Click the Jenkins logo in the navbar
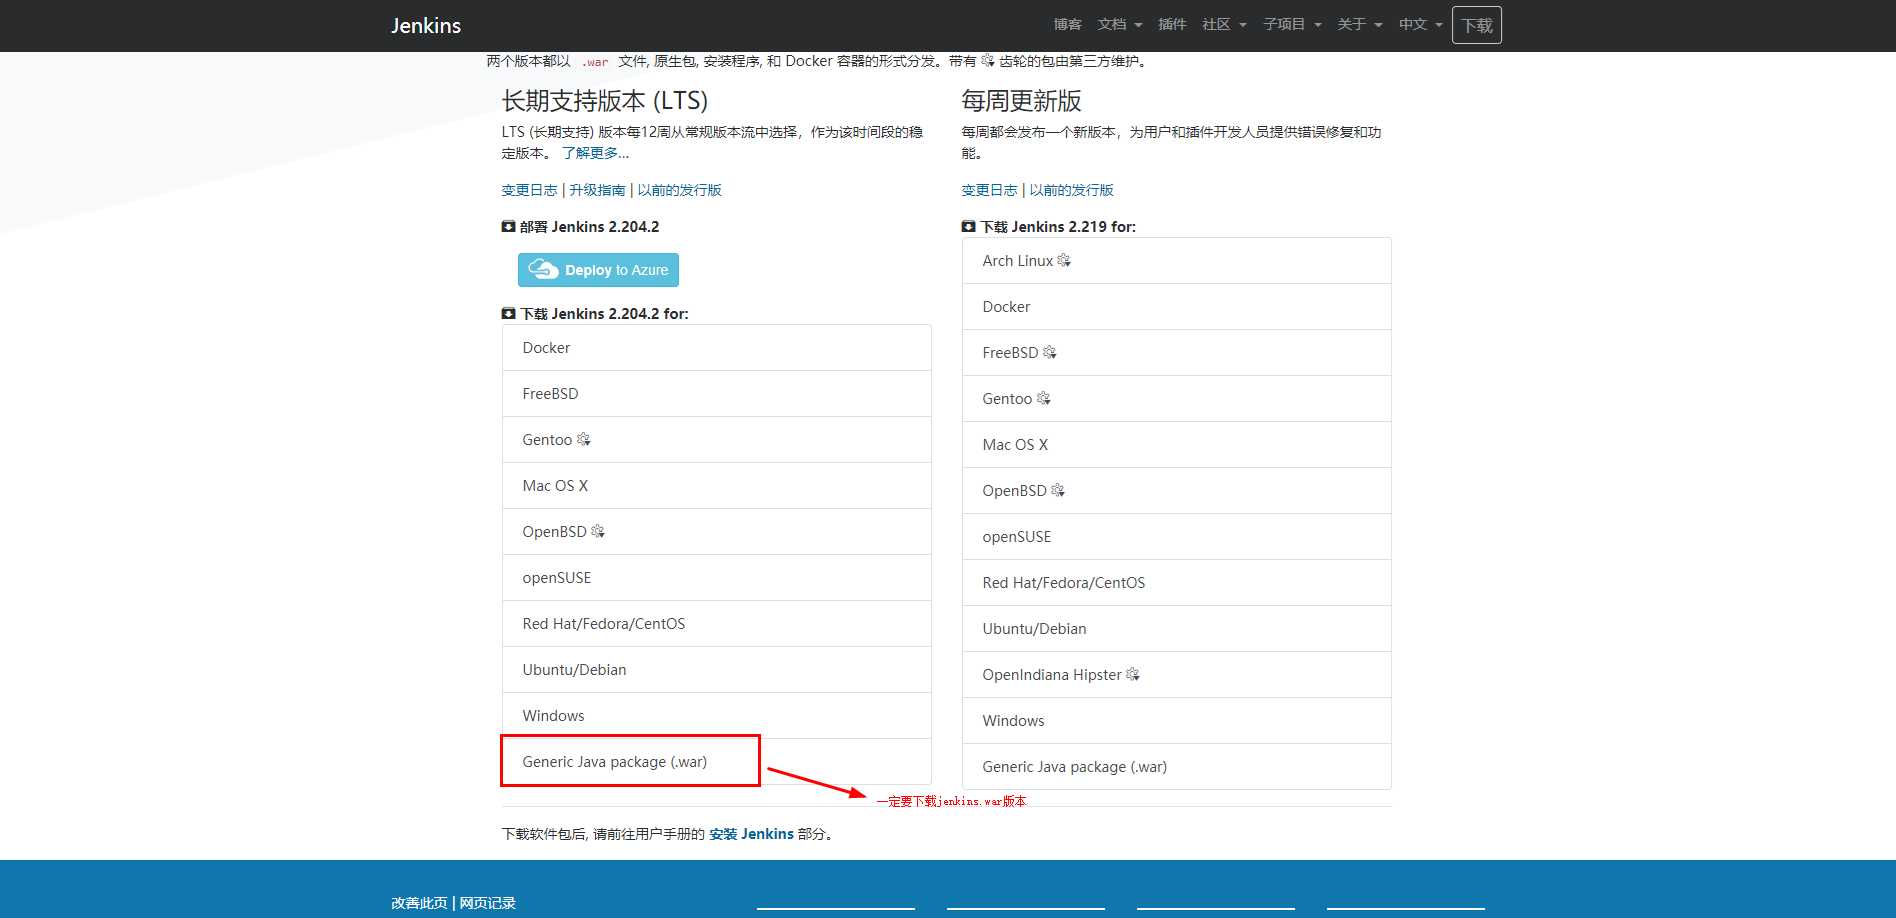 point(426,26)
